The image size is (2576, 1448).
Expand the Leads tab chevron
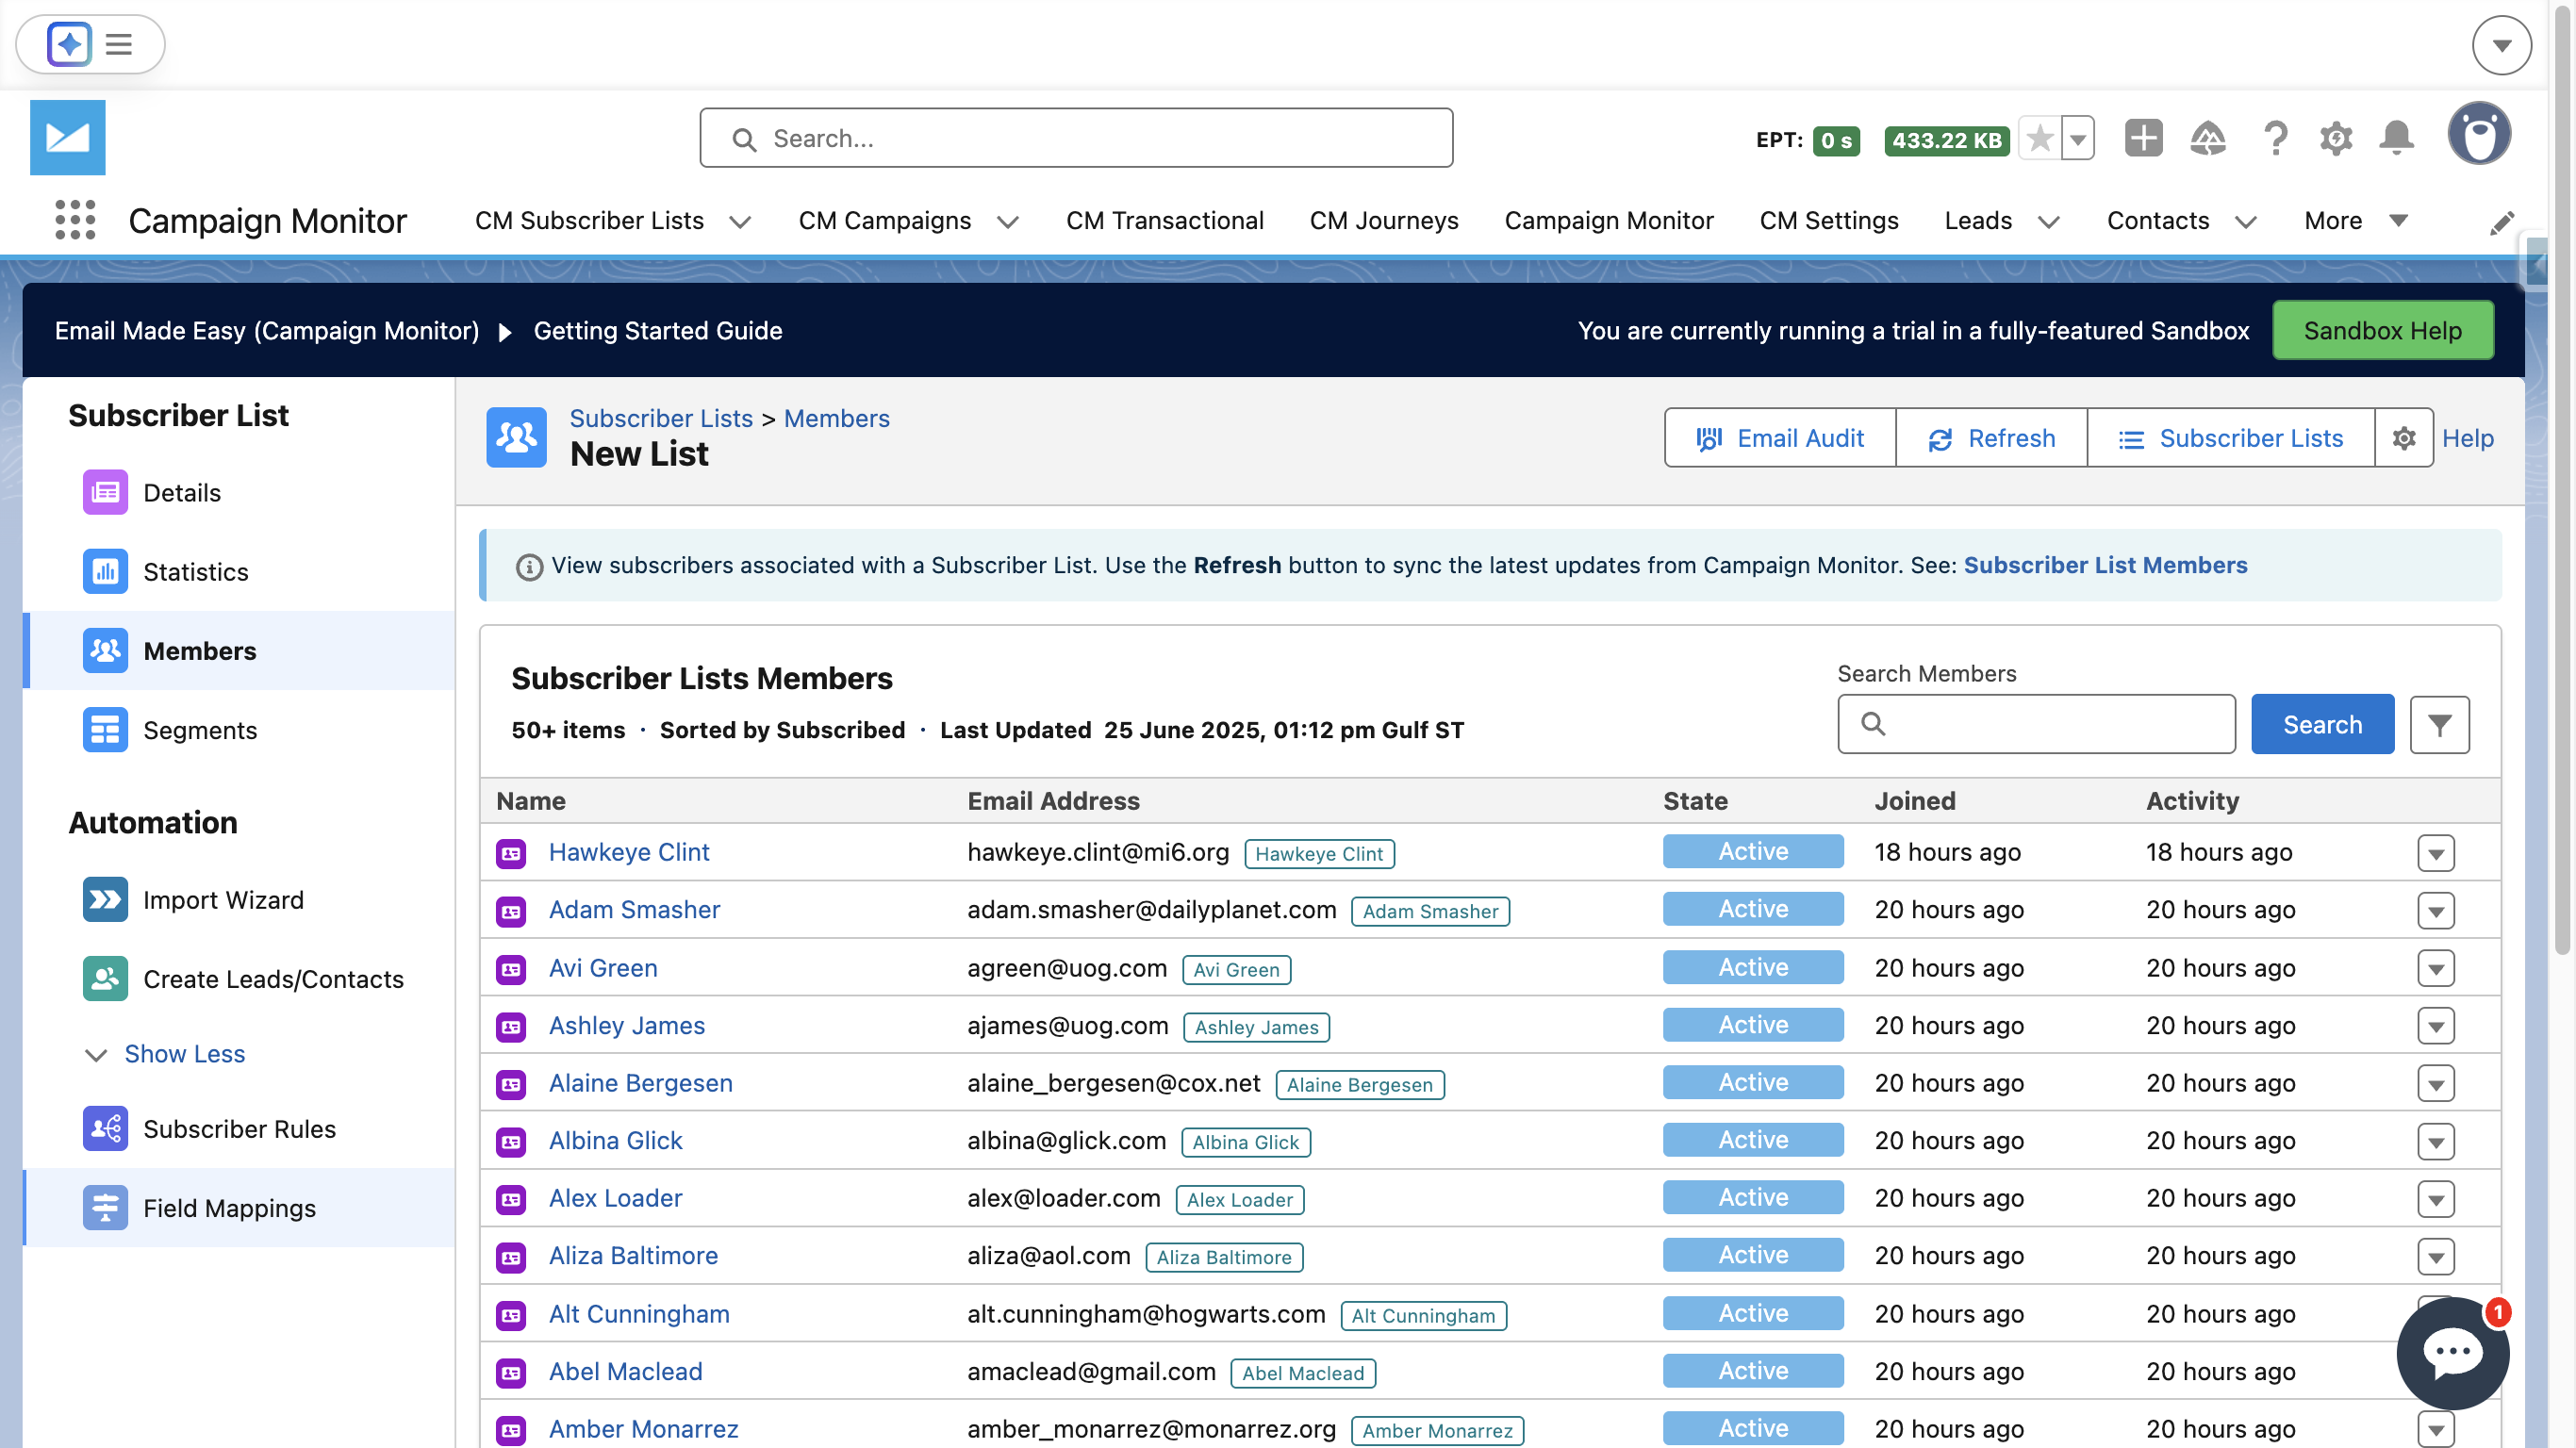click(x=2049, y=222)
